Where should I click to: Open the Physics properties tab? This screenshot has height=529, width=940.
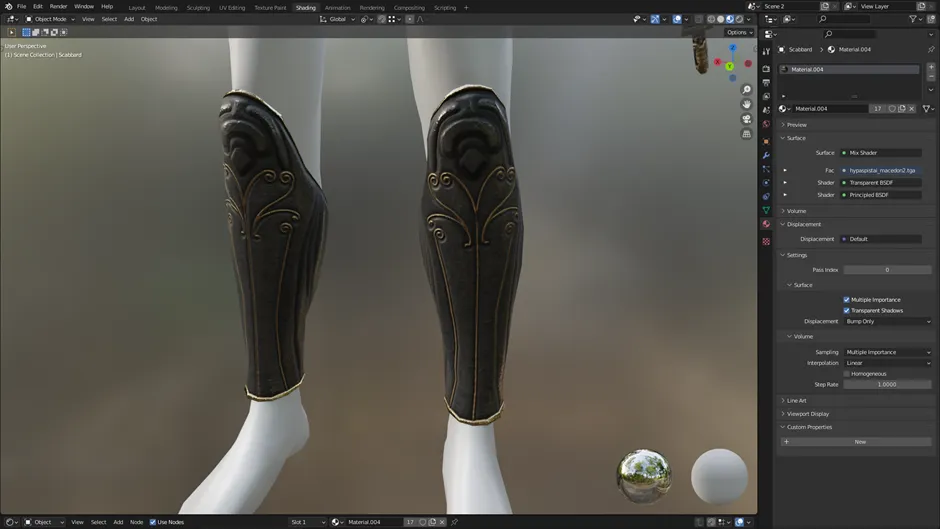tap(766, 183)
